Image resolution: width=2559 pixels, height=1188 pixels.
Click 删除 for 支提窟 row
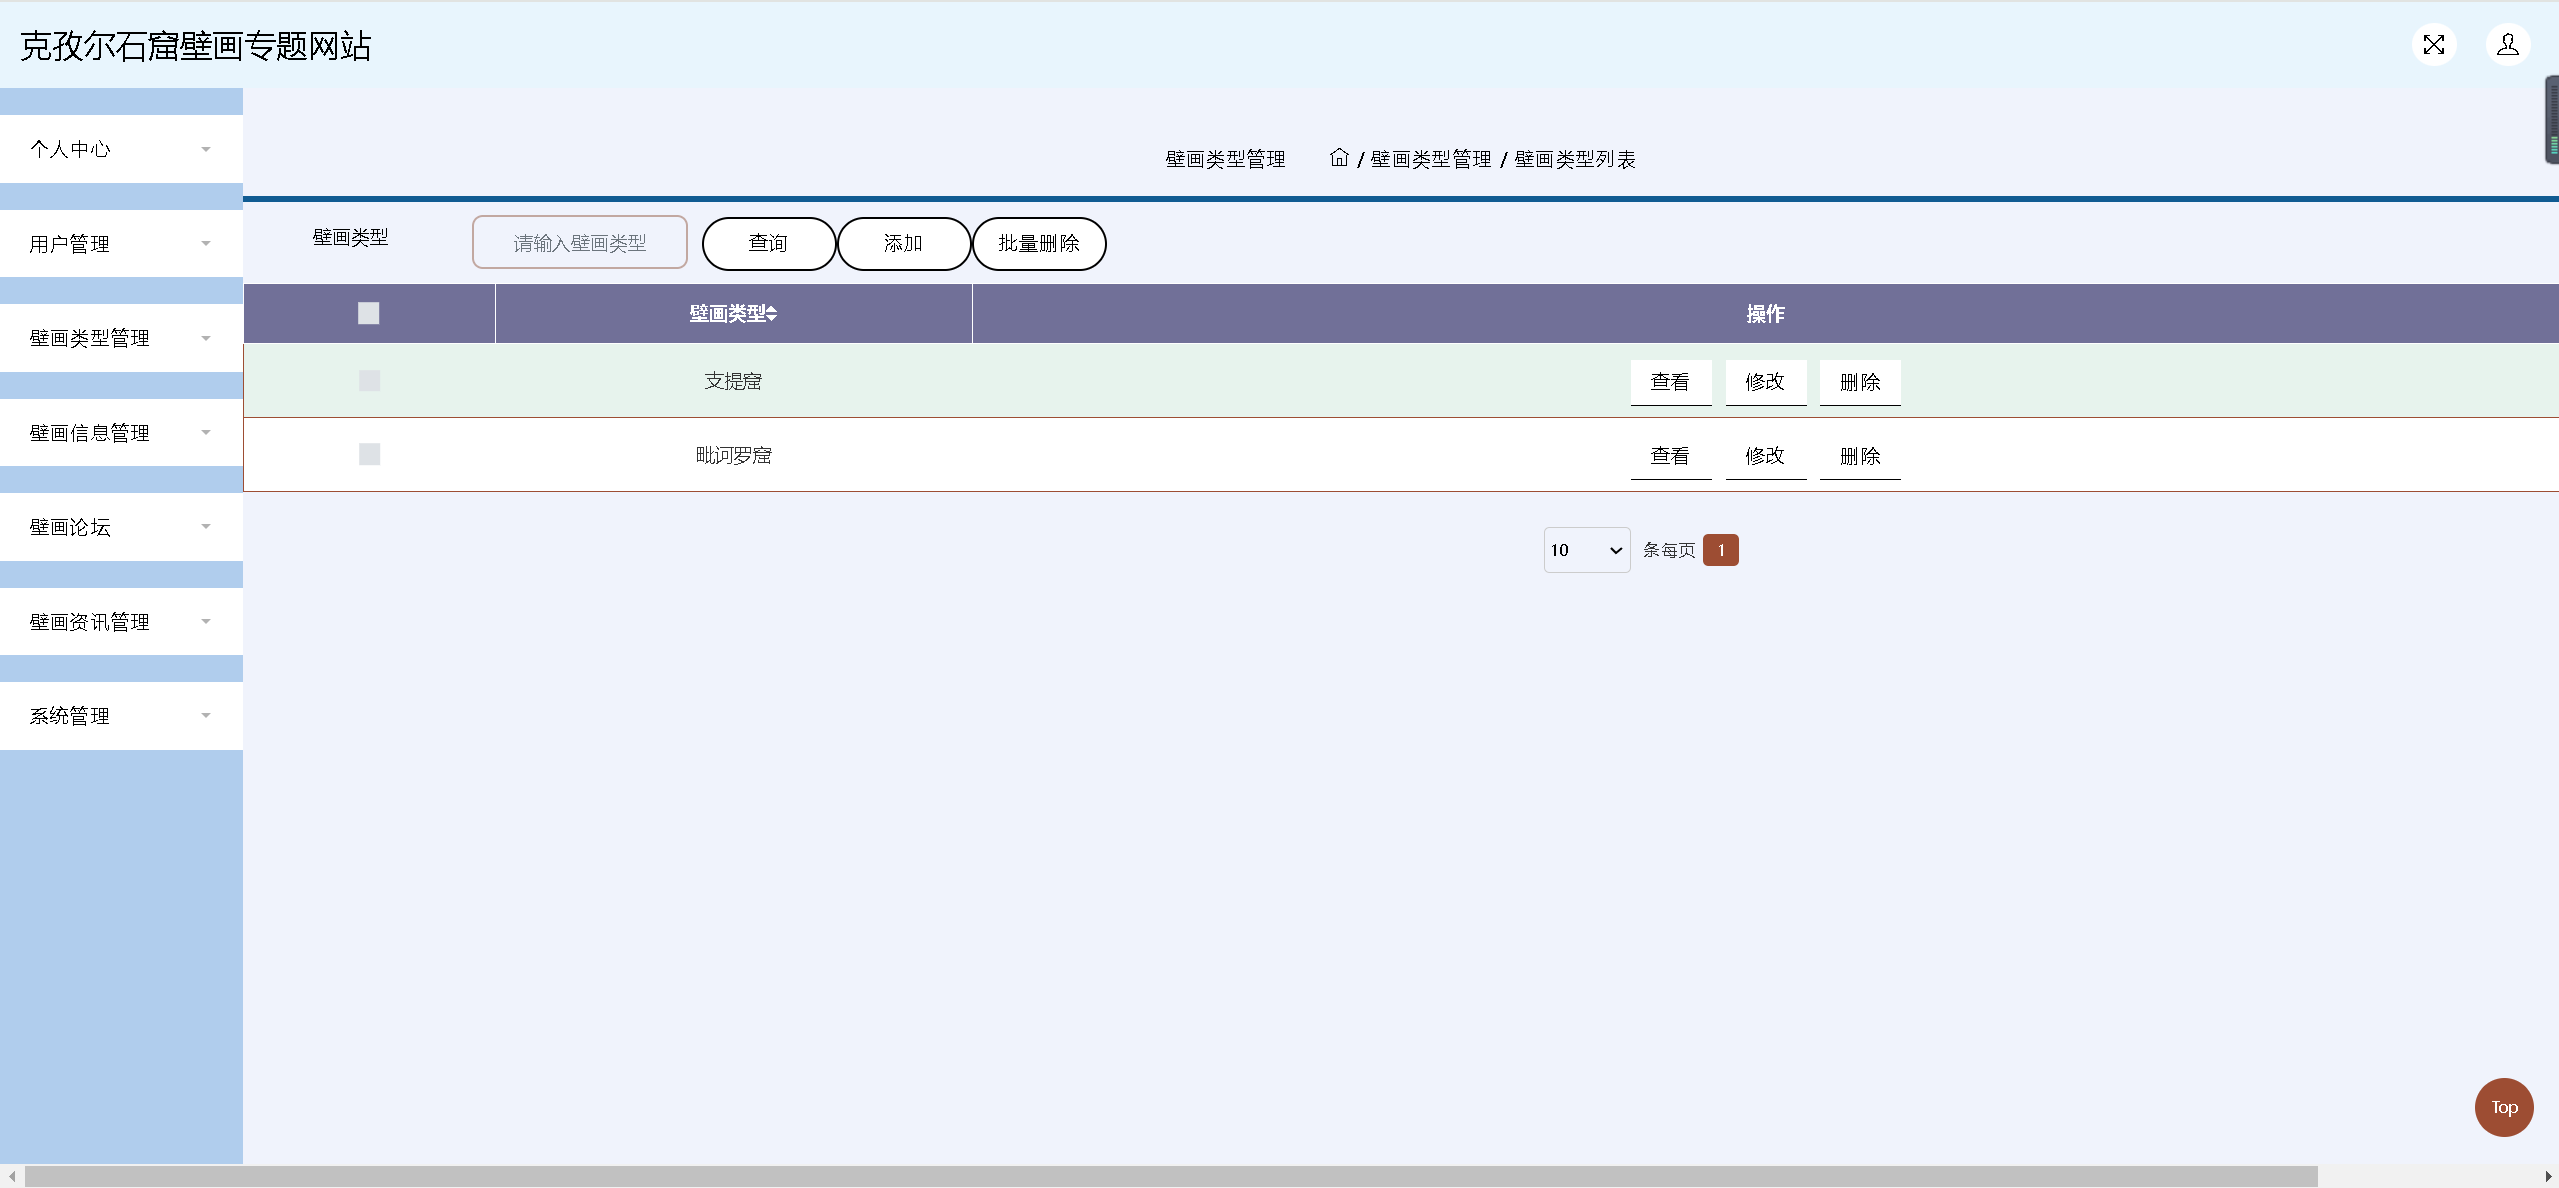[1859, 382]
